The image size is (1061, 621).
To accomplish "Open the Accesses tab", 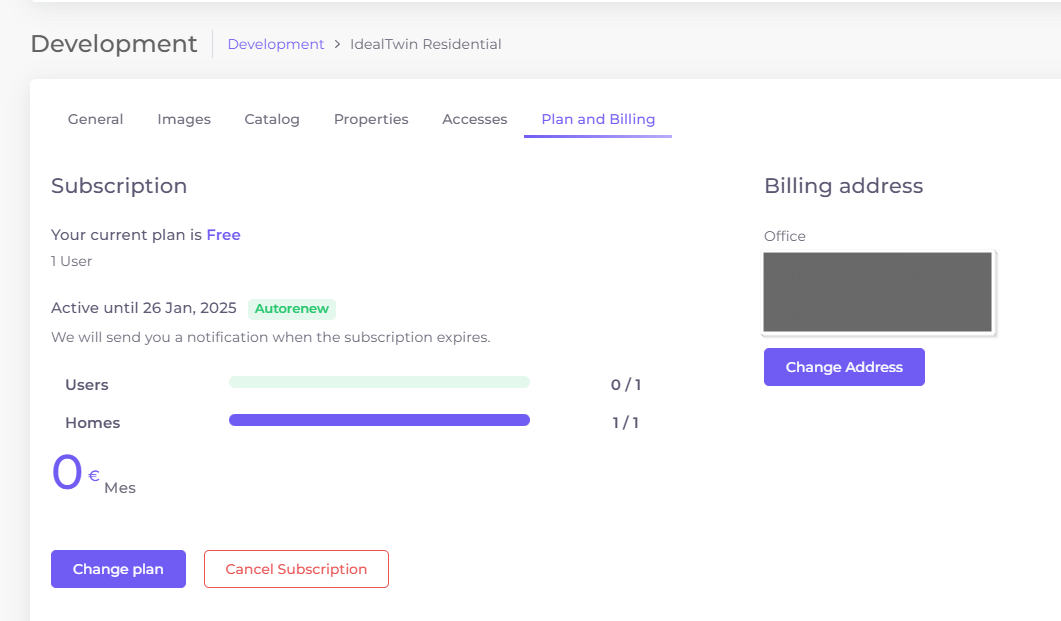I will point(475,119).
